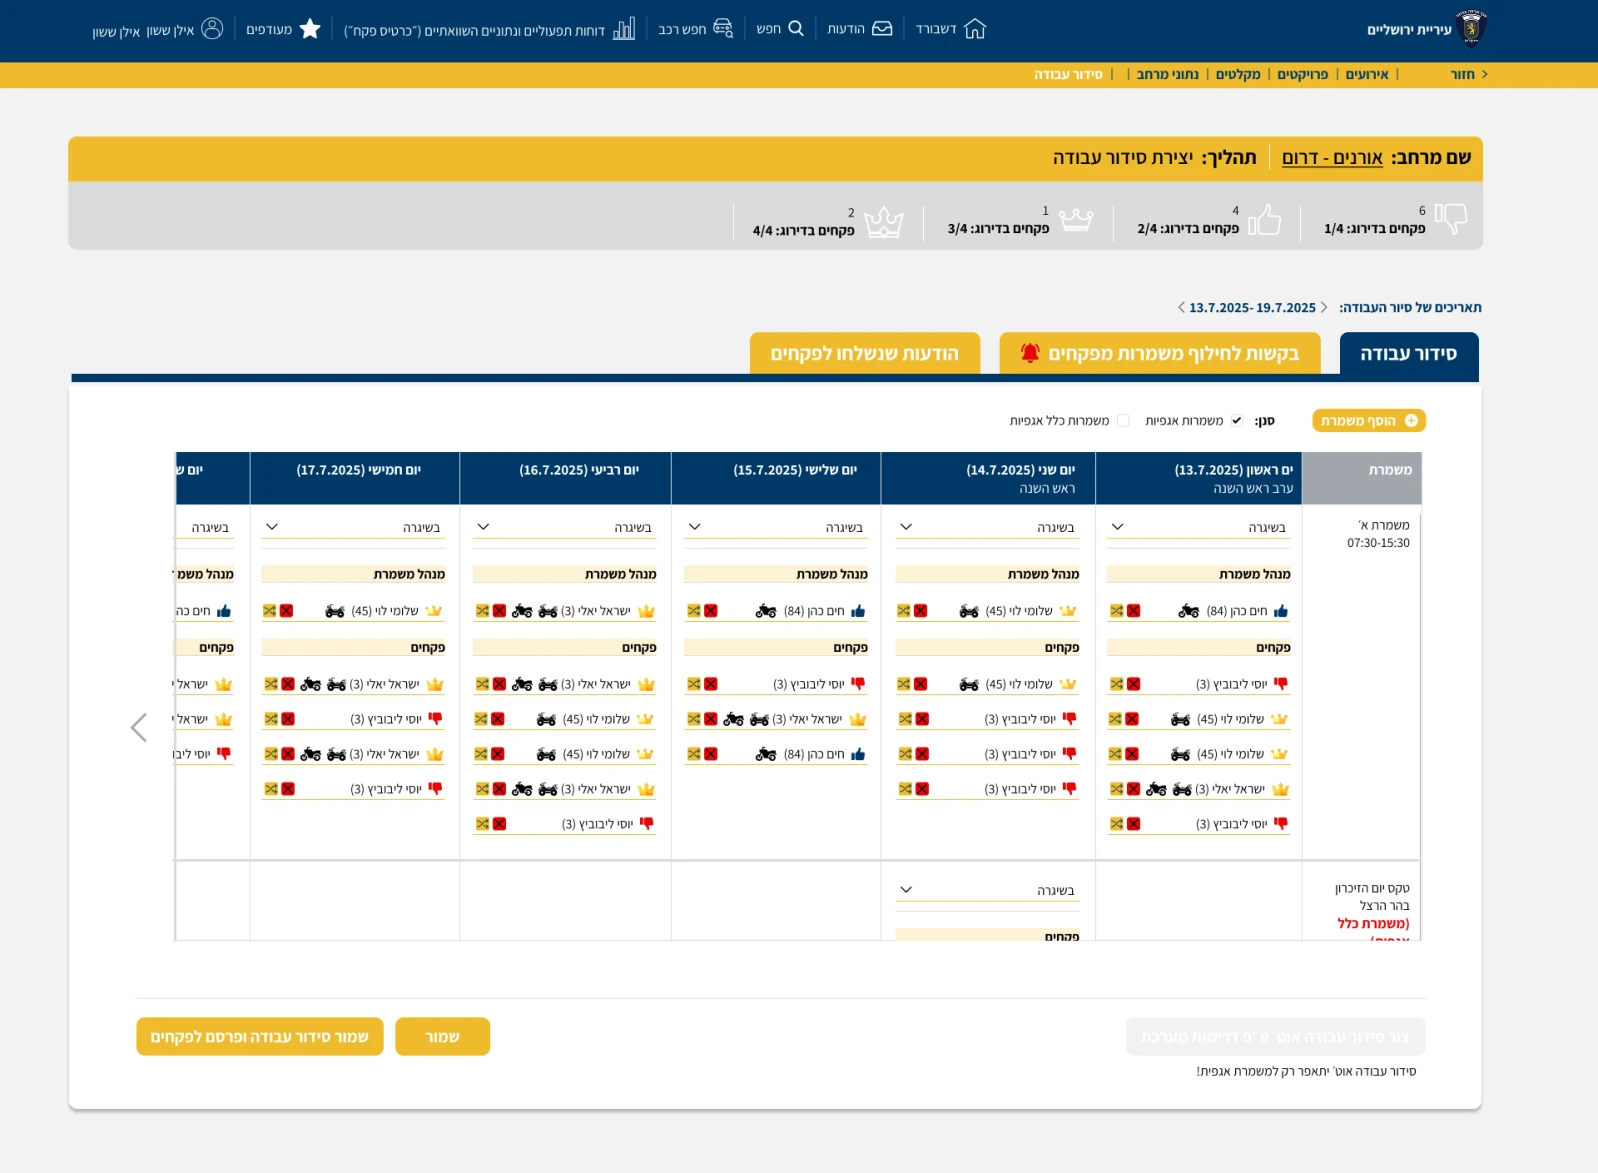
Task: Select אירועים in the yellow navigation bar
Action: pos(1367,75)
